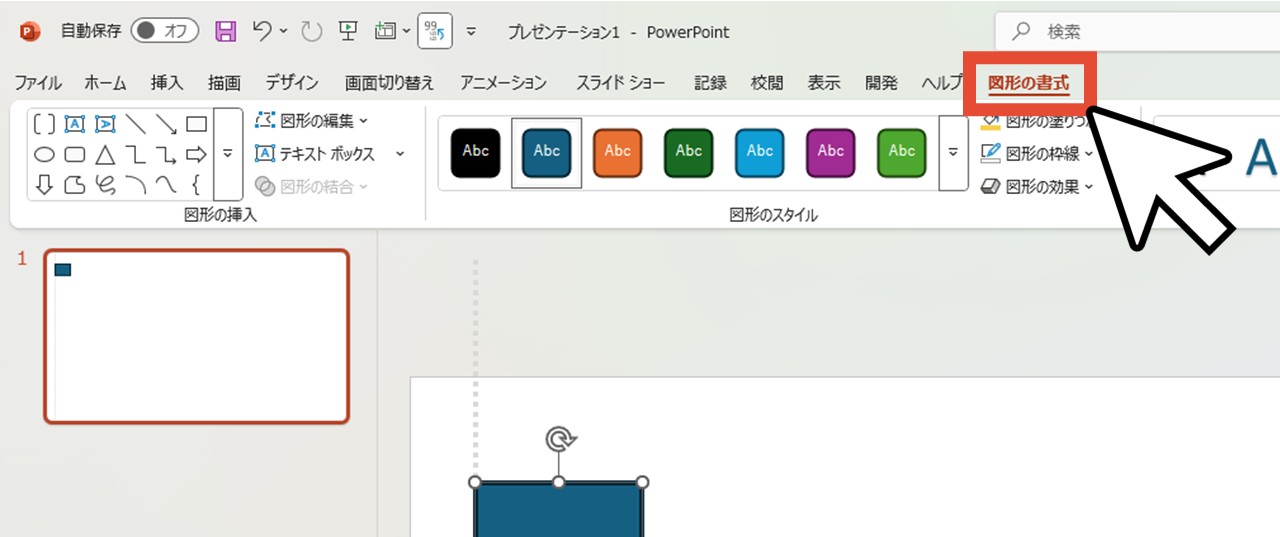
Task: Switch to the ホーム tab
Action: tap(105, 83)
